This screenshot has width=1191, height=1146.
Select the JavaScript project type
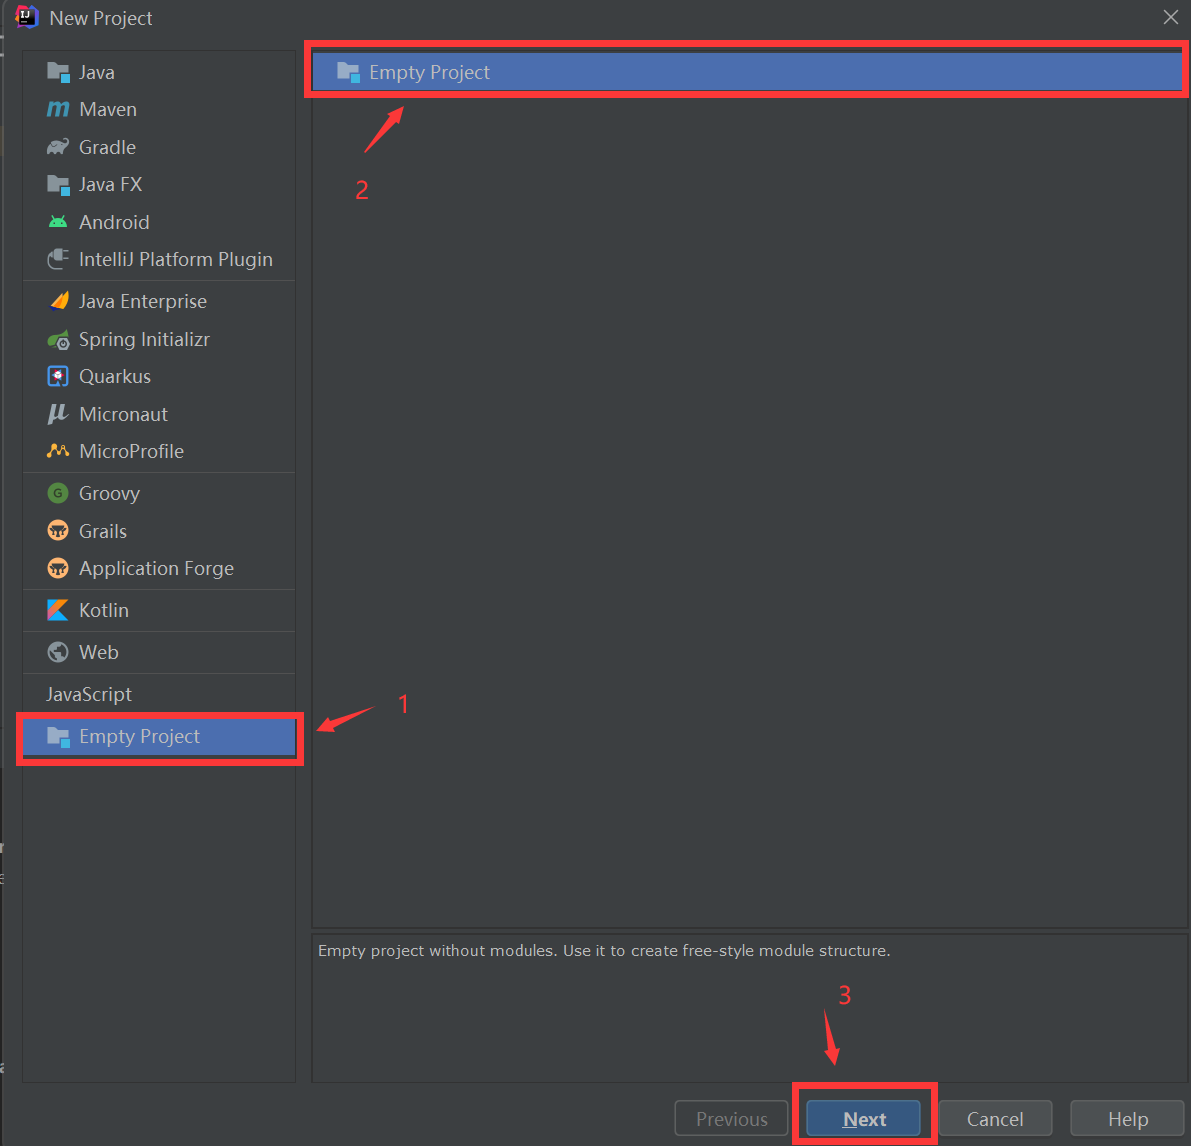[159, 694]
